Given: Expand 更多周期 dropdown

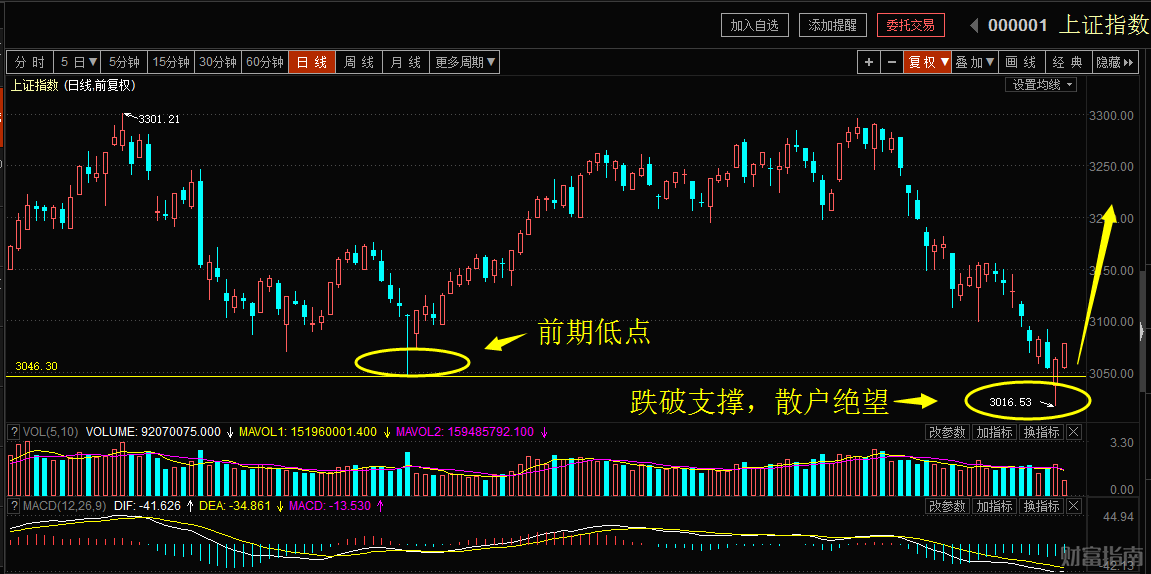Looking at the screenshot, I should 465,62.
